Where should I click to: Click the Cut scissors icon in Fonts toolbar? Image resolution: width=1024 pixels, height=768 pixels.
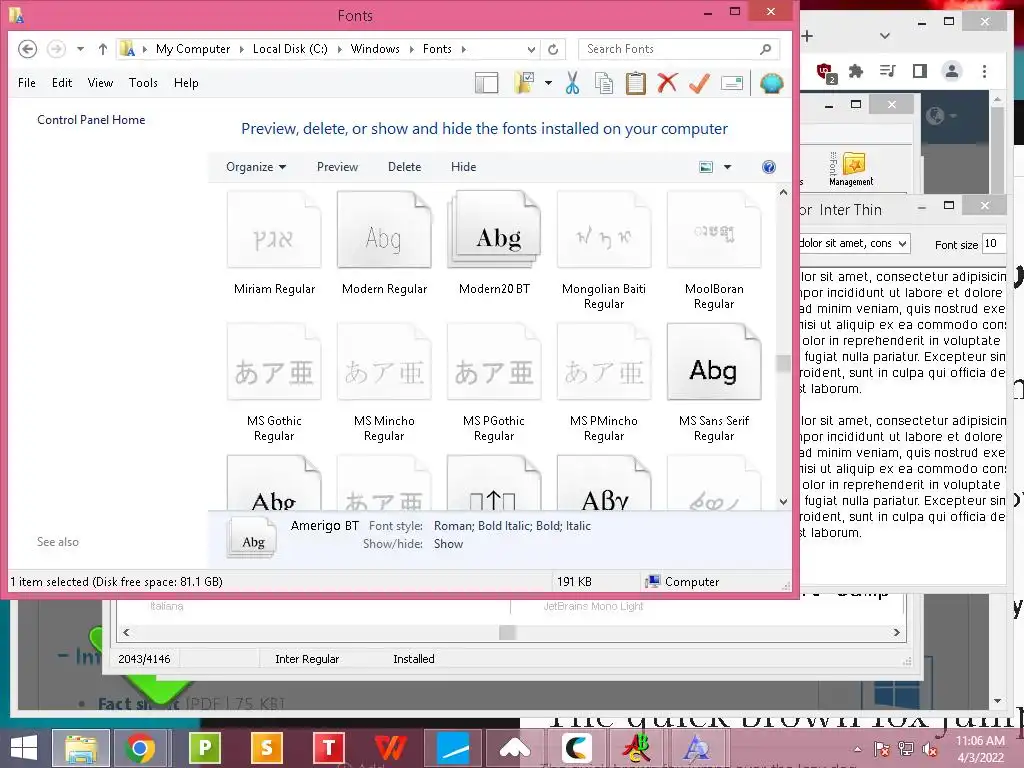tap(572, 84)
